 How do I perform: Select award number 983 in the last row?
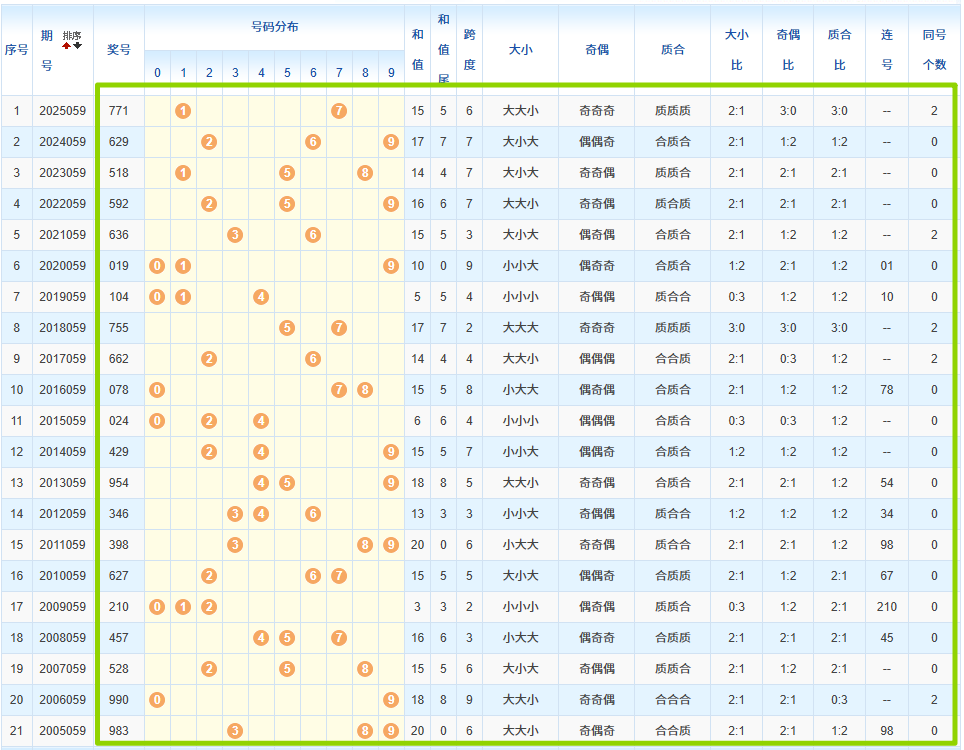(119, 731)
